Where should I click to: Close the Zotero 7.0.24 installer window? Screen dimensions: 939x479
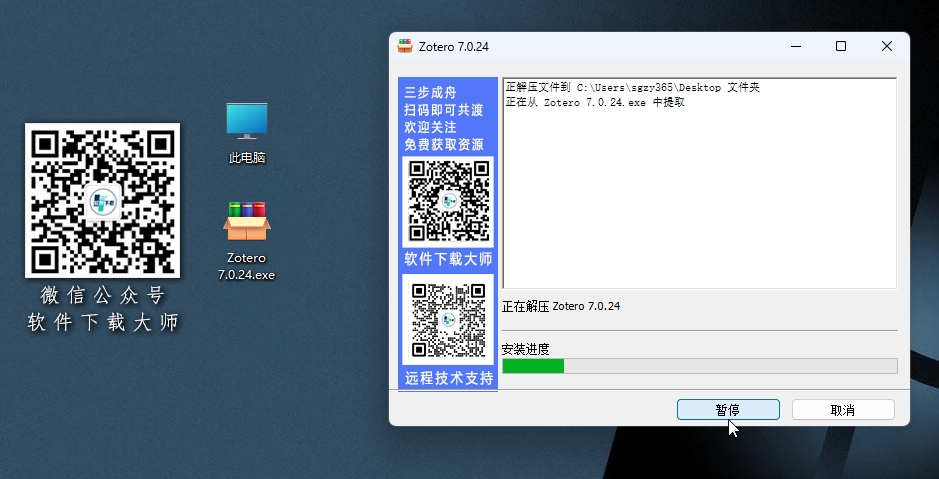887,46
